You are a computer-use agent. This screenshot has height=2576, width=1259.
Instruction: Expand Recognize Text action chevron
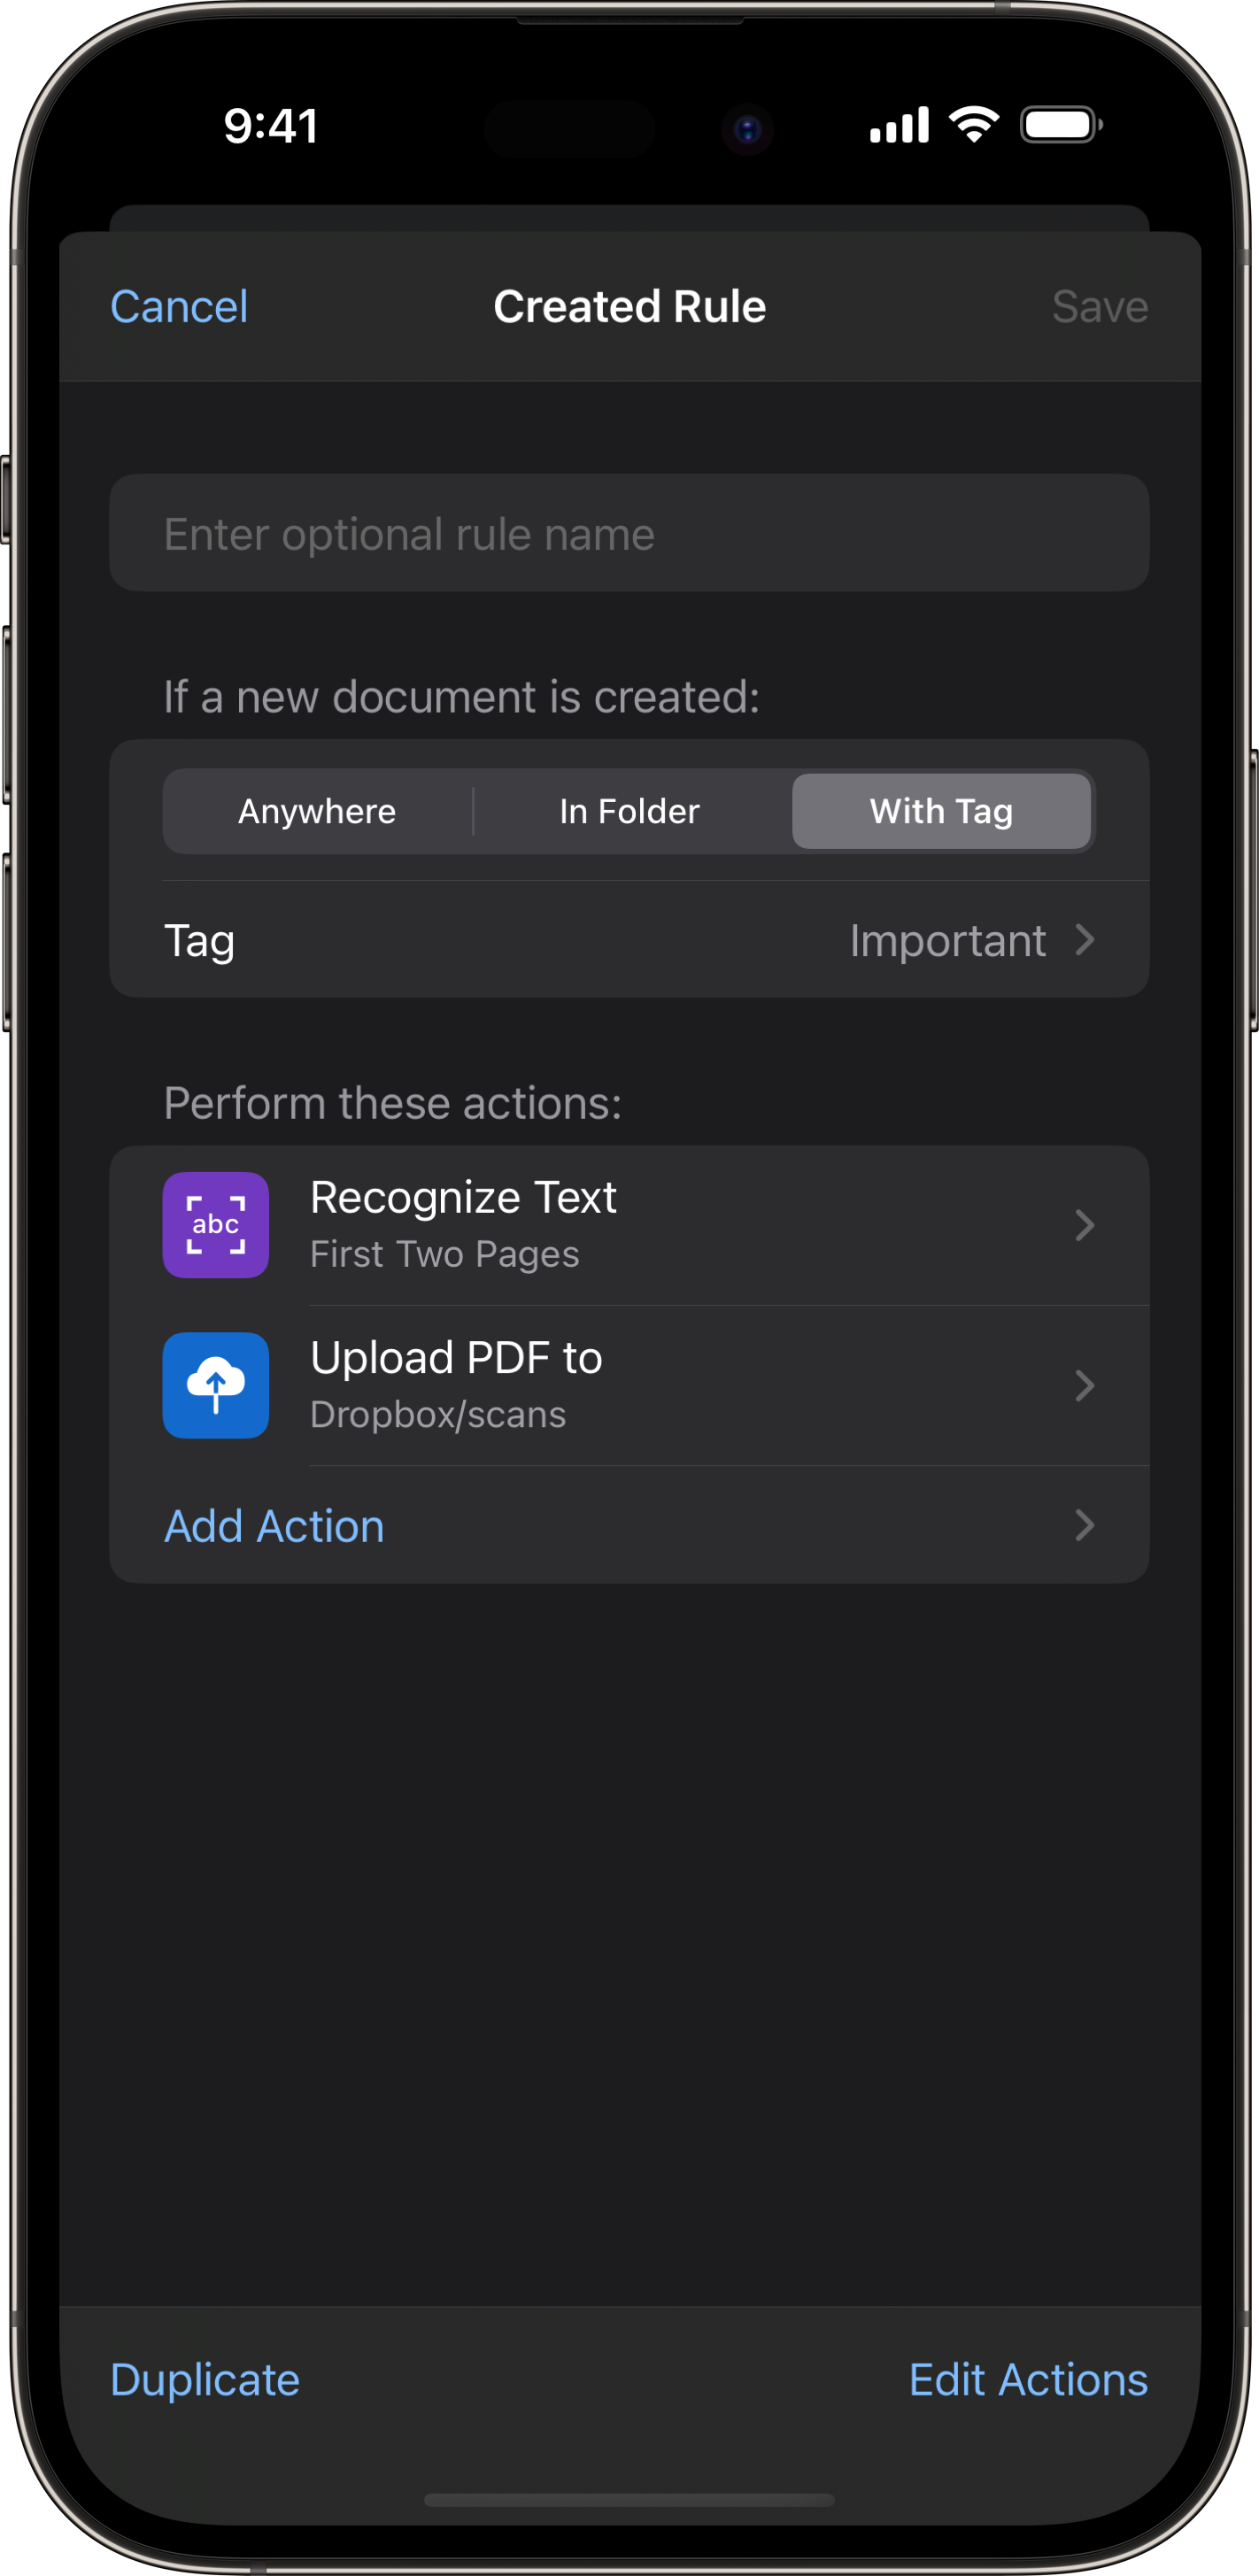point(1084,1225)
